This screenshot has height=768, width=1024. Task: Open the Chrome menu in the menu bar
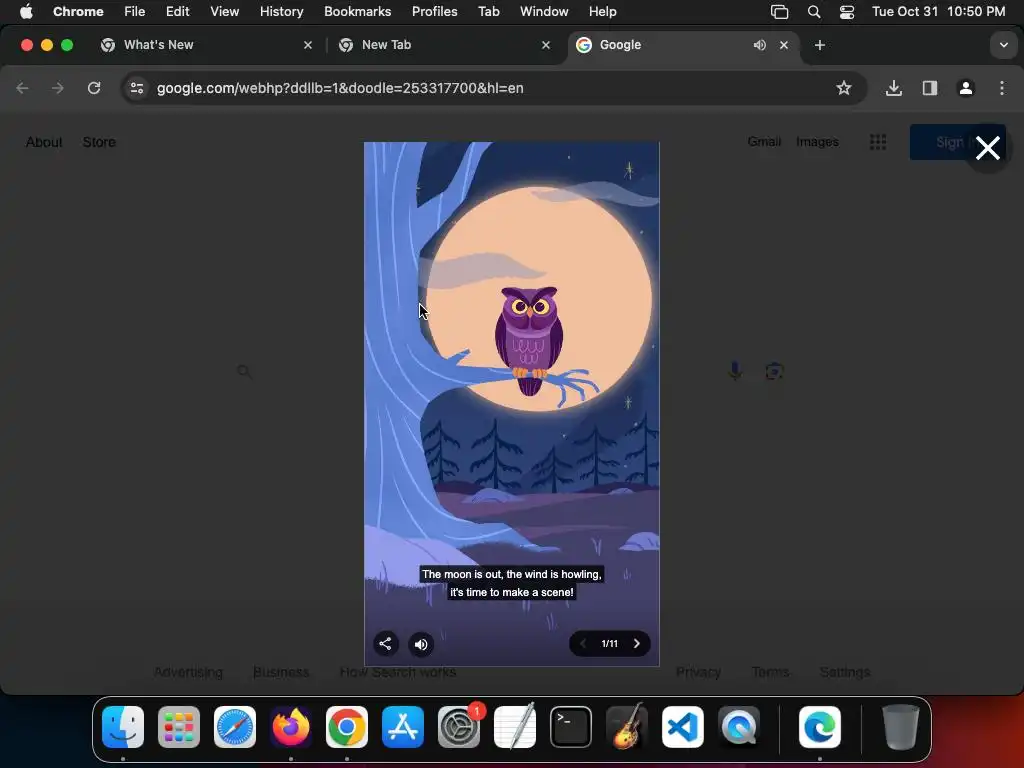[78, 12]
